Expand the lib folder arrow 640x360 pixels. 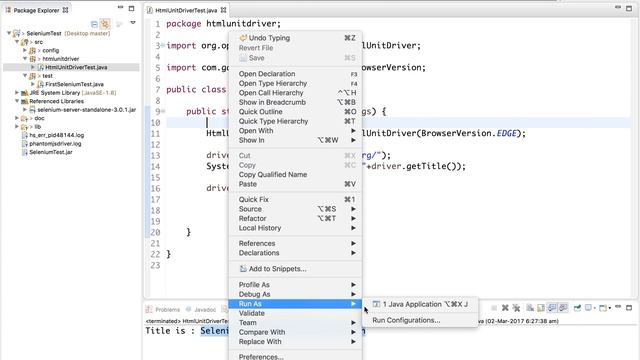pyautogui.click(x=17, y=127)
